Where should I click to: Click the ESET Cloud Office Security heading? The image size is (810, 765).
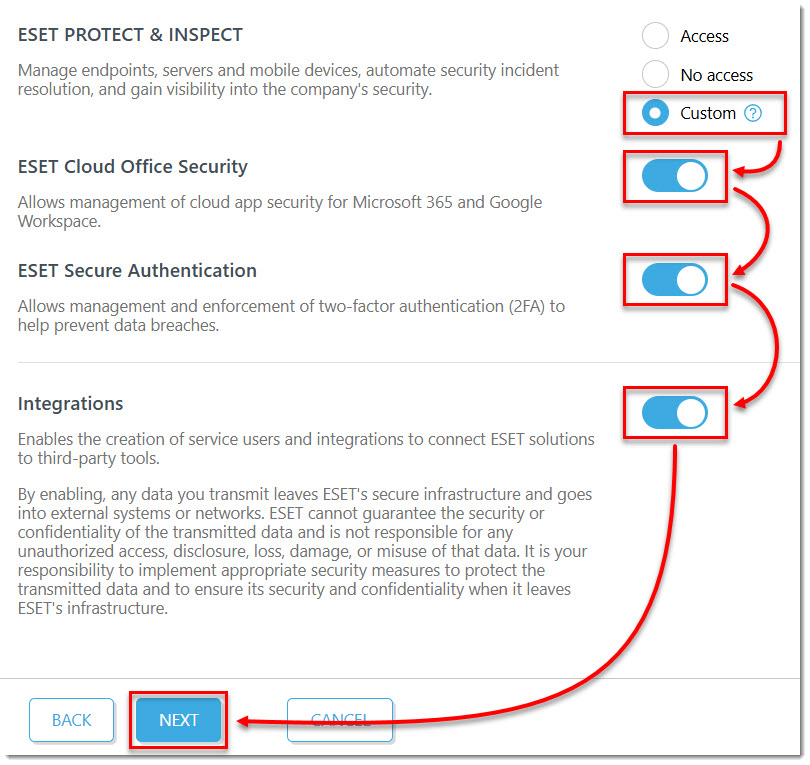point(133,167)
